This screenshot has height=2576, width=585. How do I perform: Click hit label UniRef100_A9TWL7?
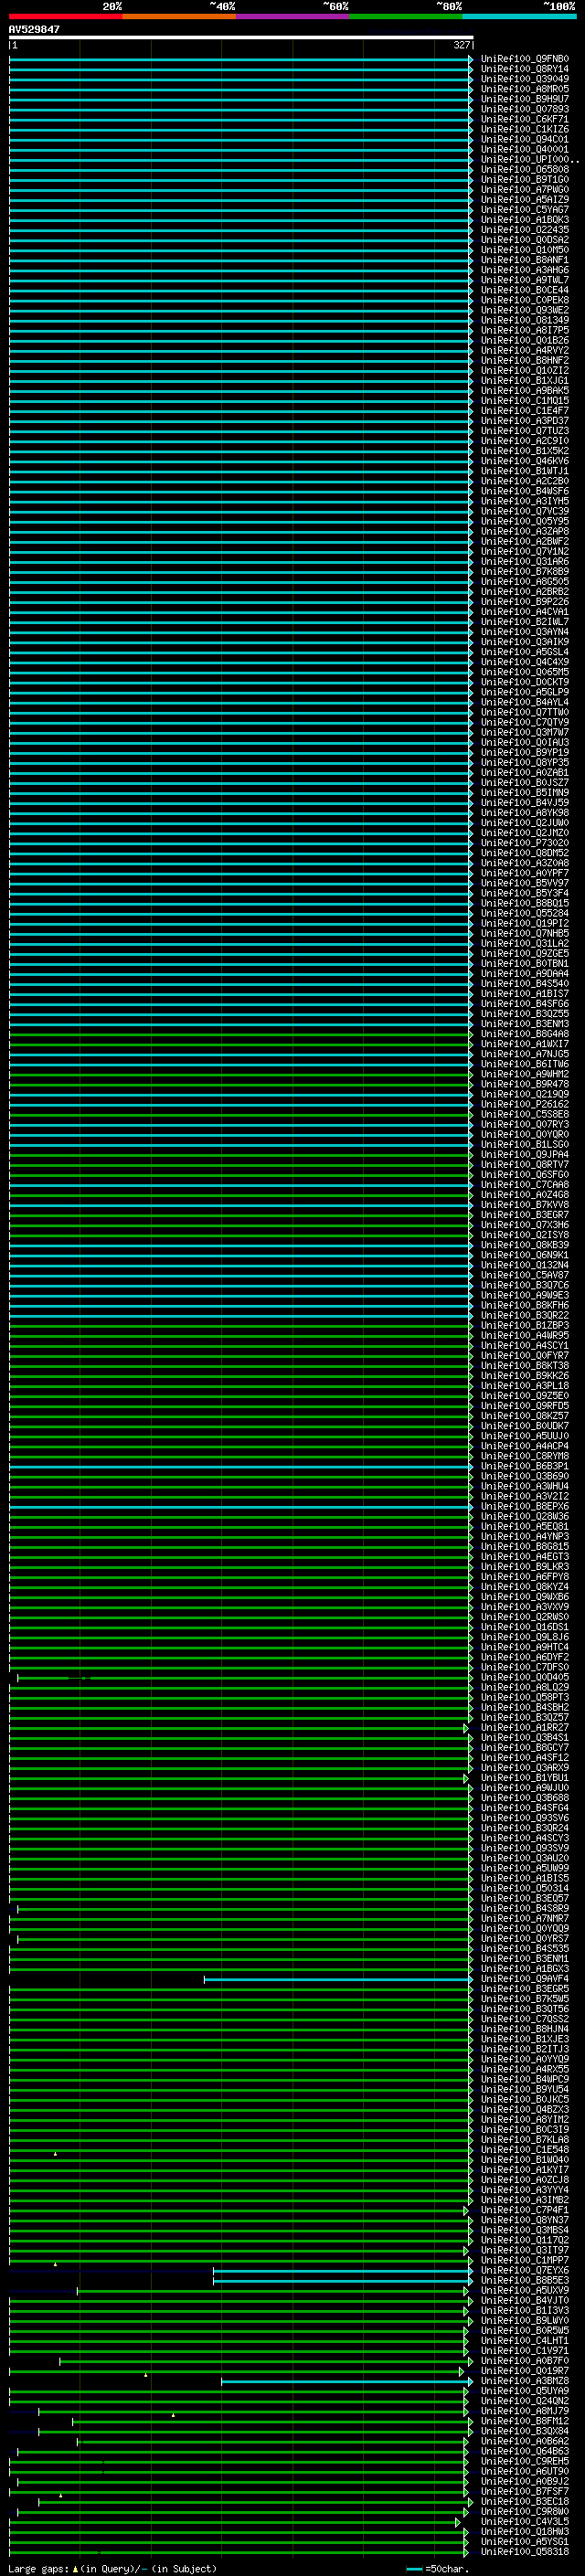click(x=525, y=280)
